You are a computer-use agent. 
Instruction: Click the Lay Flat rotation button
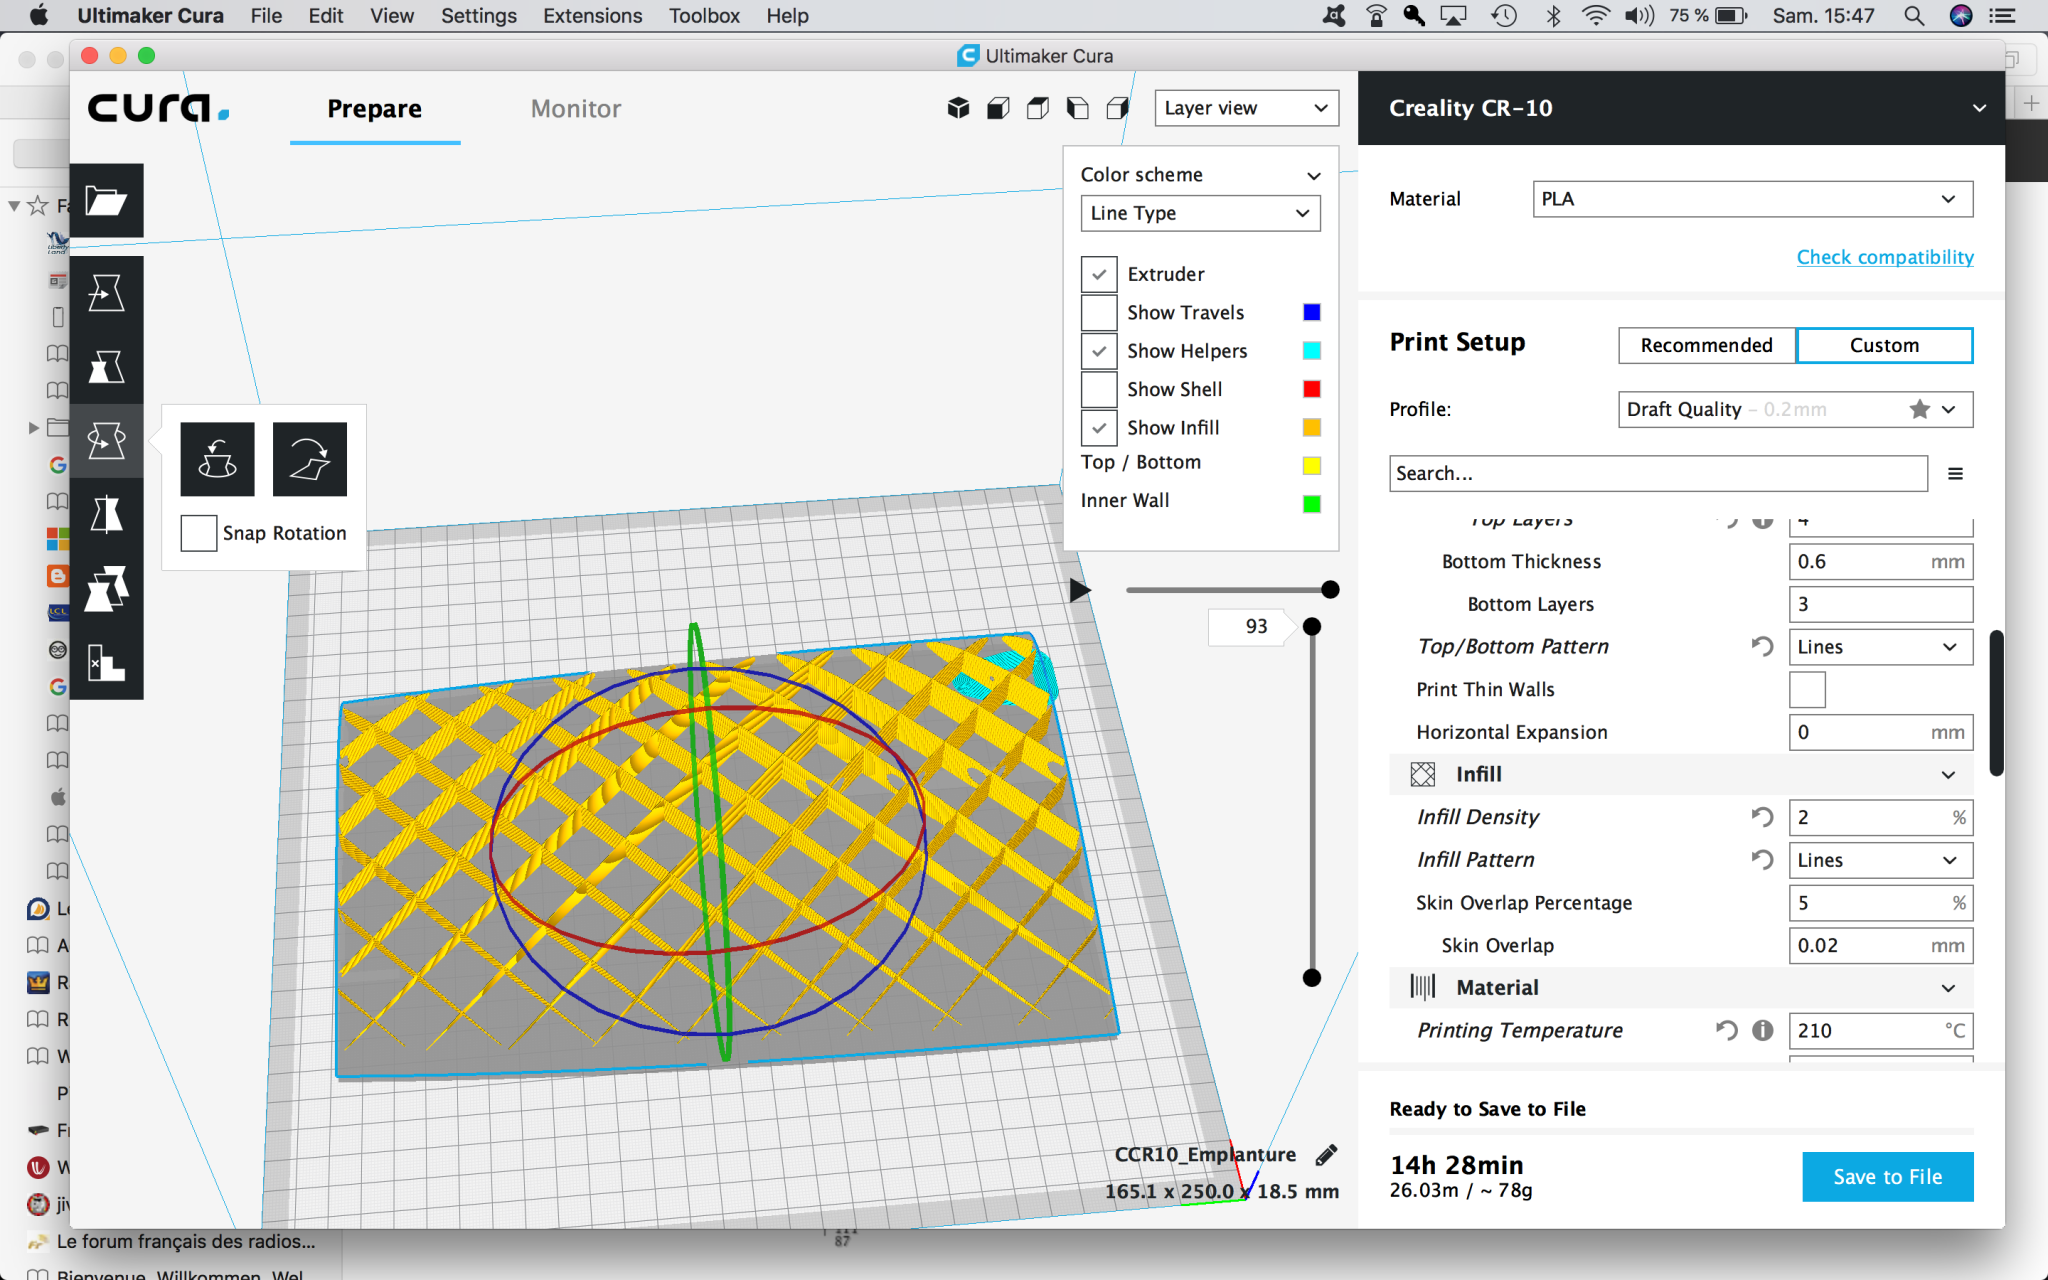(310, 459)
